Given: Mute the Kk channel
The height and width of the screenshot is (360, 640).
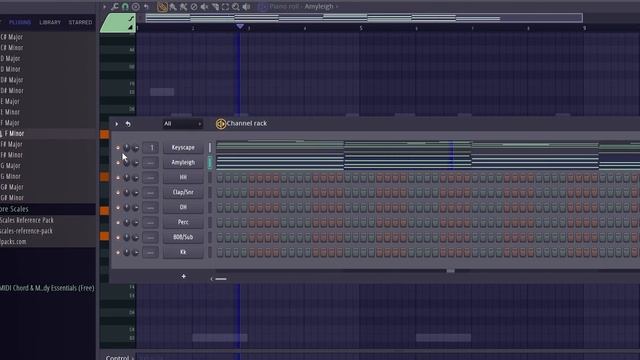Looking at the screenshot, I should (118, 253).
